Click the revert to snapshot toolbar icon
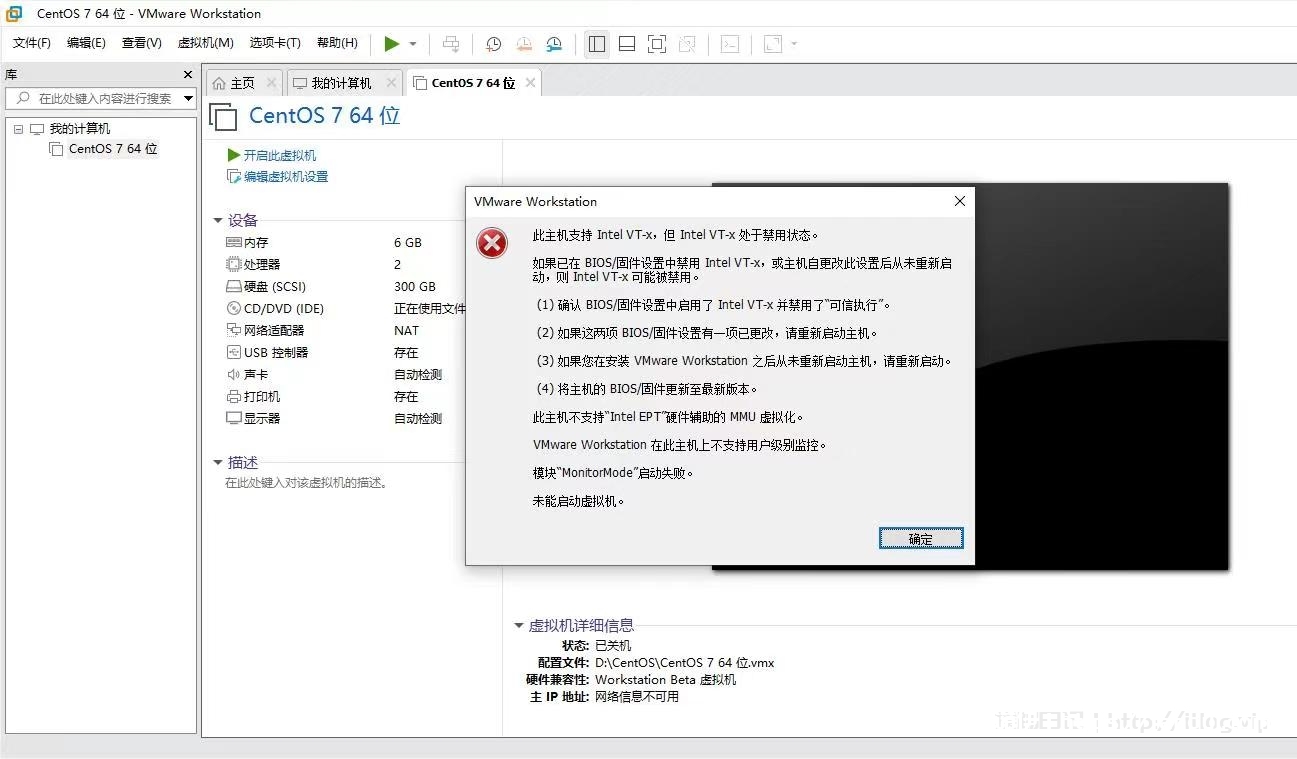Screen dimensions: 1297x759 coord(524,44)
